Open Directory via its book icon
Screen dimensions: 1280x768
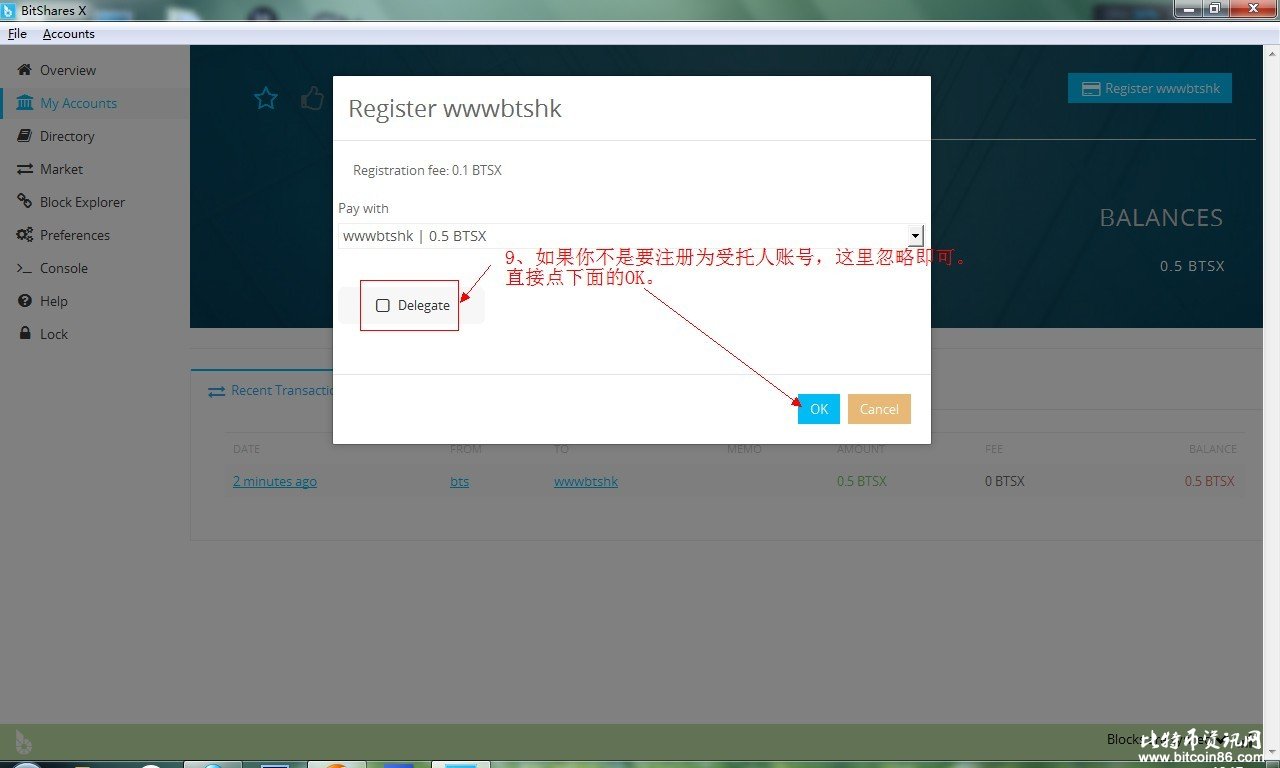(x=24, y=136)
